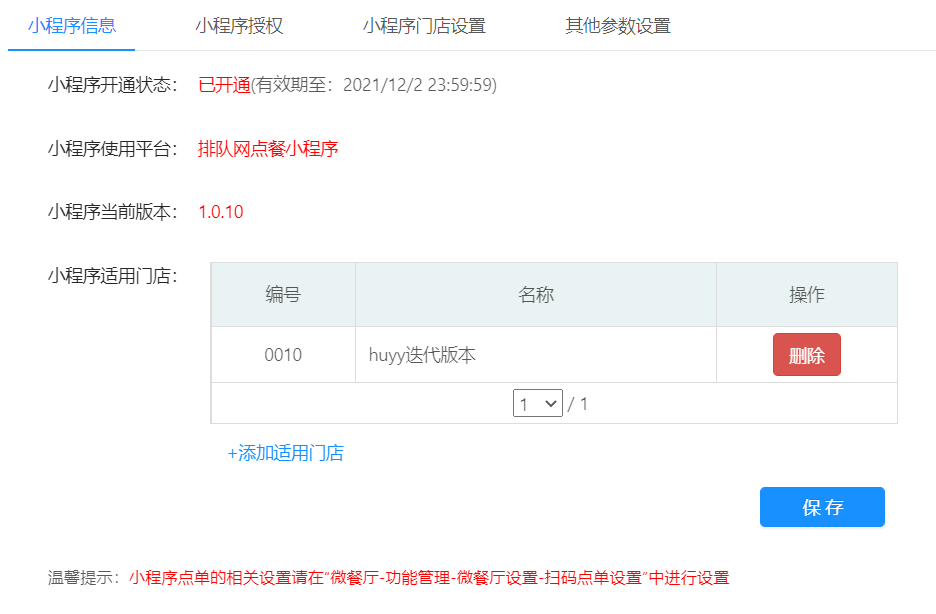Click the 名称 column header
The height and width of the screenshot is (614, 936).
pos(536,295)
